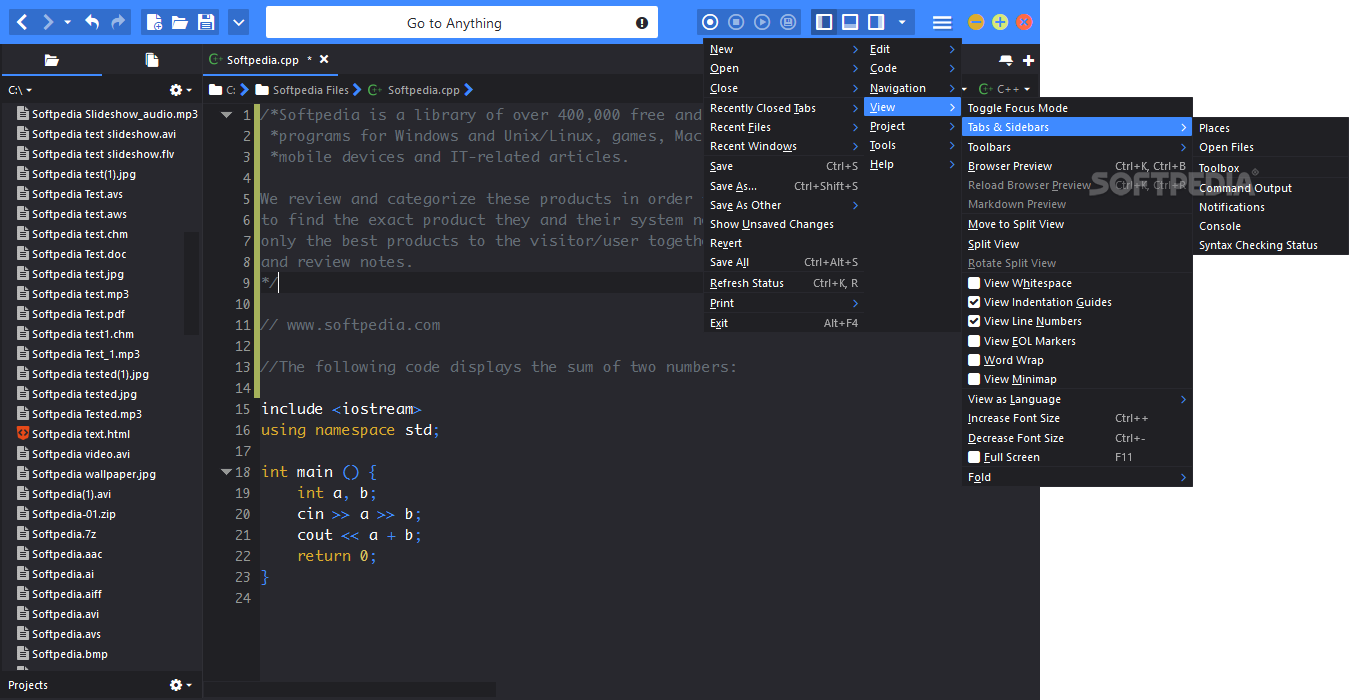
Task: Click Softpedia.cpp in the breadcrumb bar
Action: click(x=415, y=90)
